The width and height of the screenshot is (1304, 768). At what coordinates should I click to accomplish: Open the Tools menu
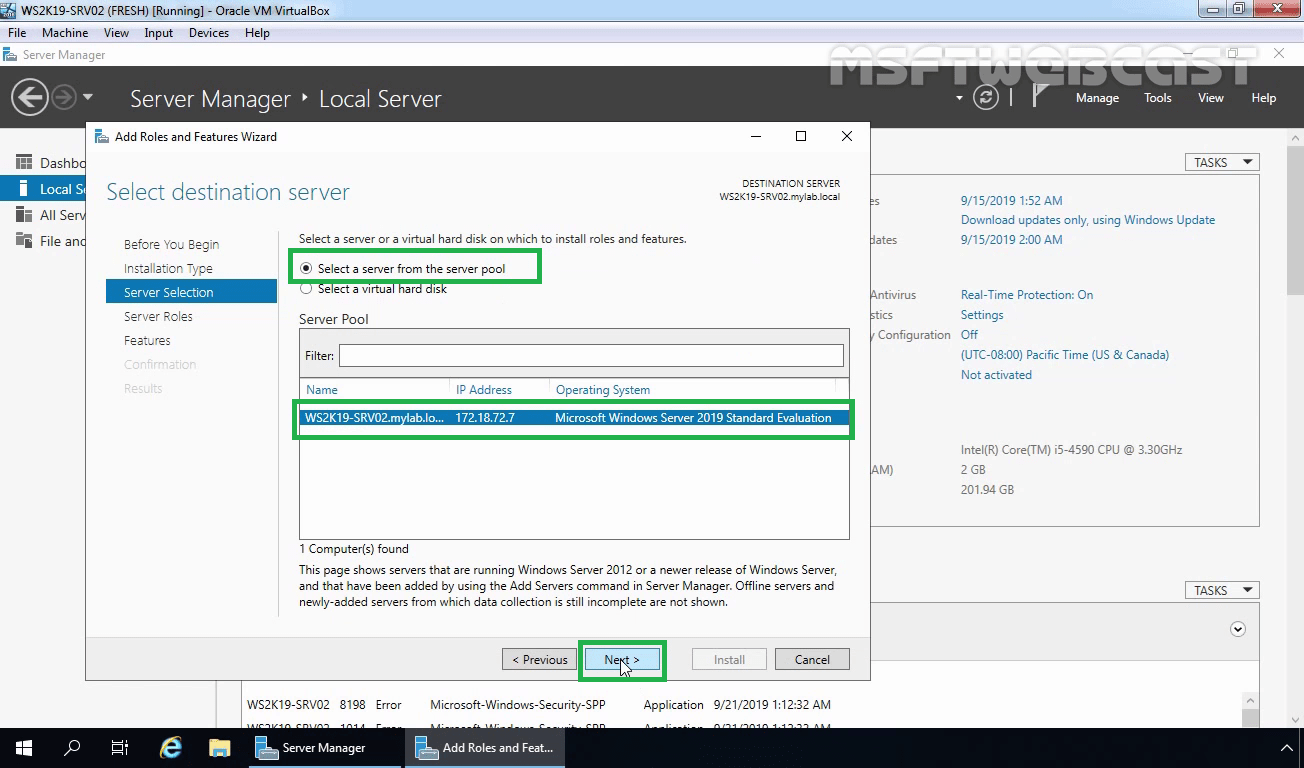(x=1158, y=98)
